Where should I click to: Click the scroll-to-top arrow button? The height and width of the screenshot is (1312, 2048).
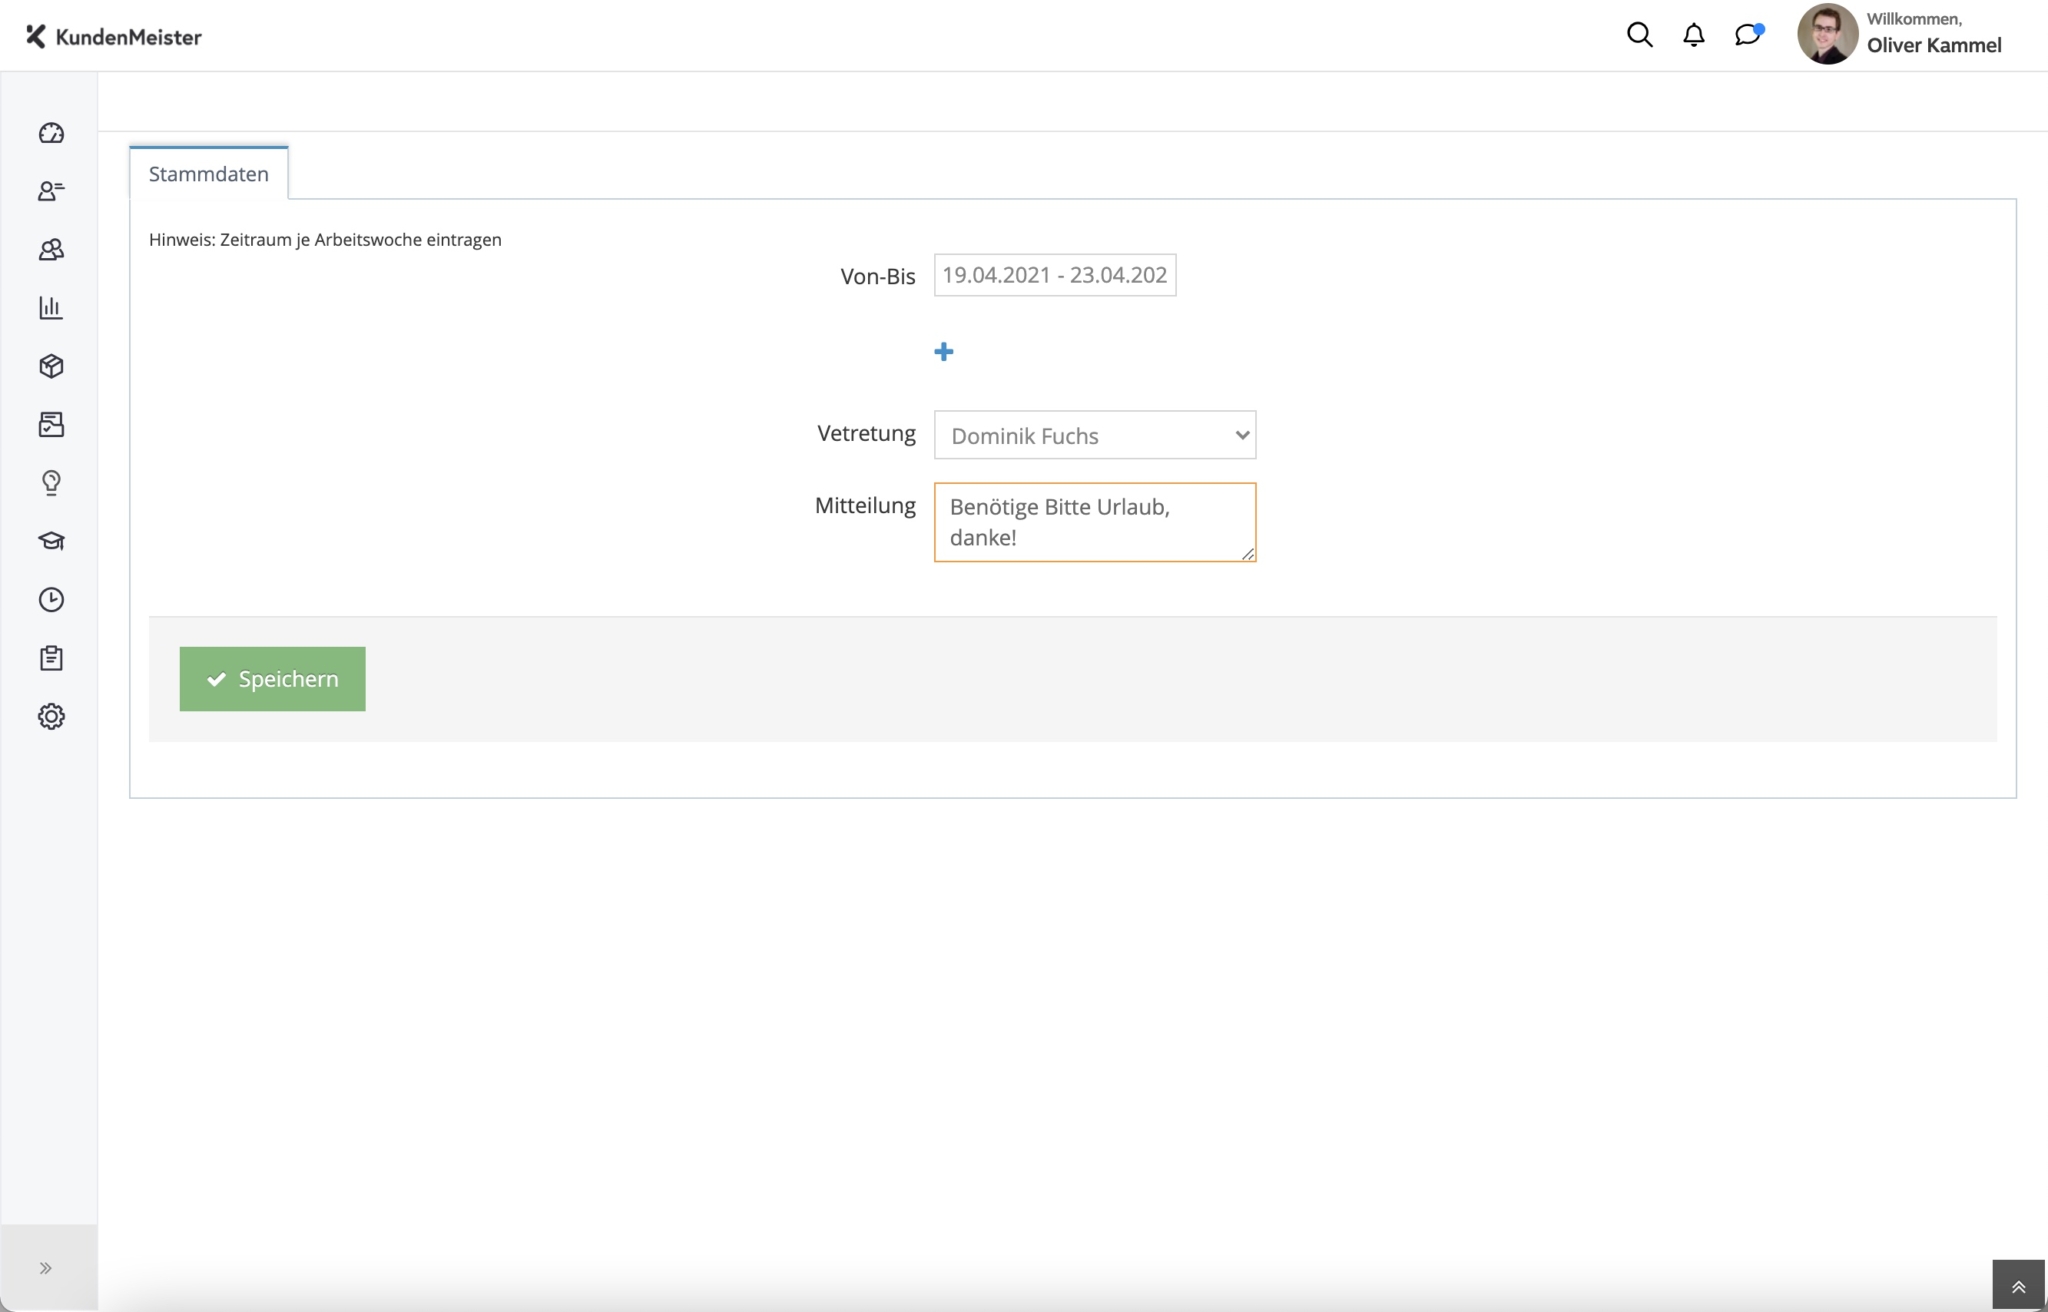click(2018, 1286)
